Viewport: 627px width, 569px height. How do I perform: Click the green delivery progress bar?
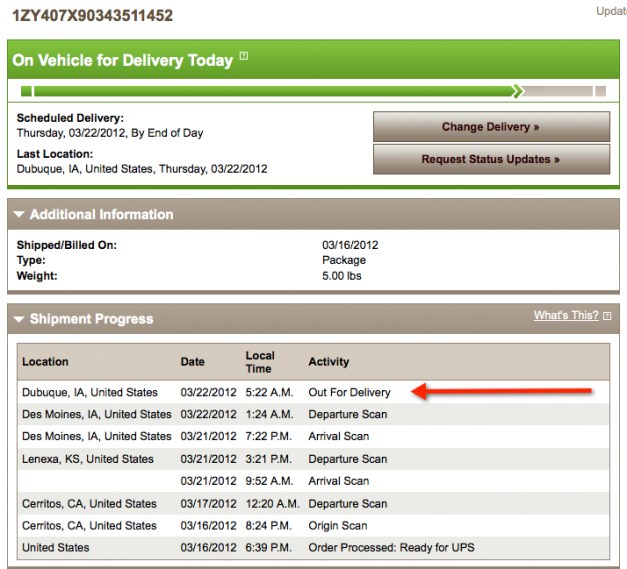(270, 91)
